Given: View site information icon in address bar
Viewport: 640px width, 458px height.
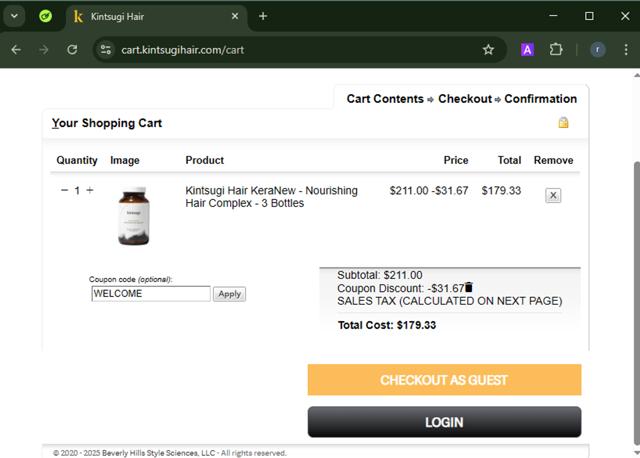Looking at the screenshot, I should pos(106,50).
